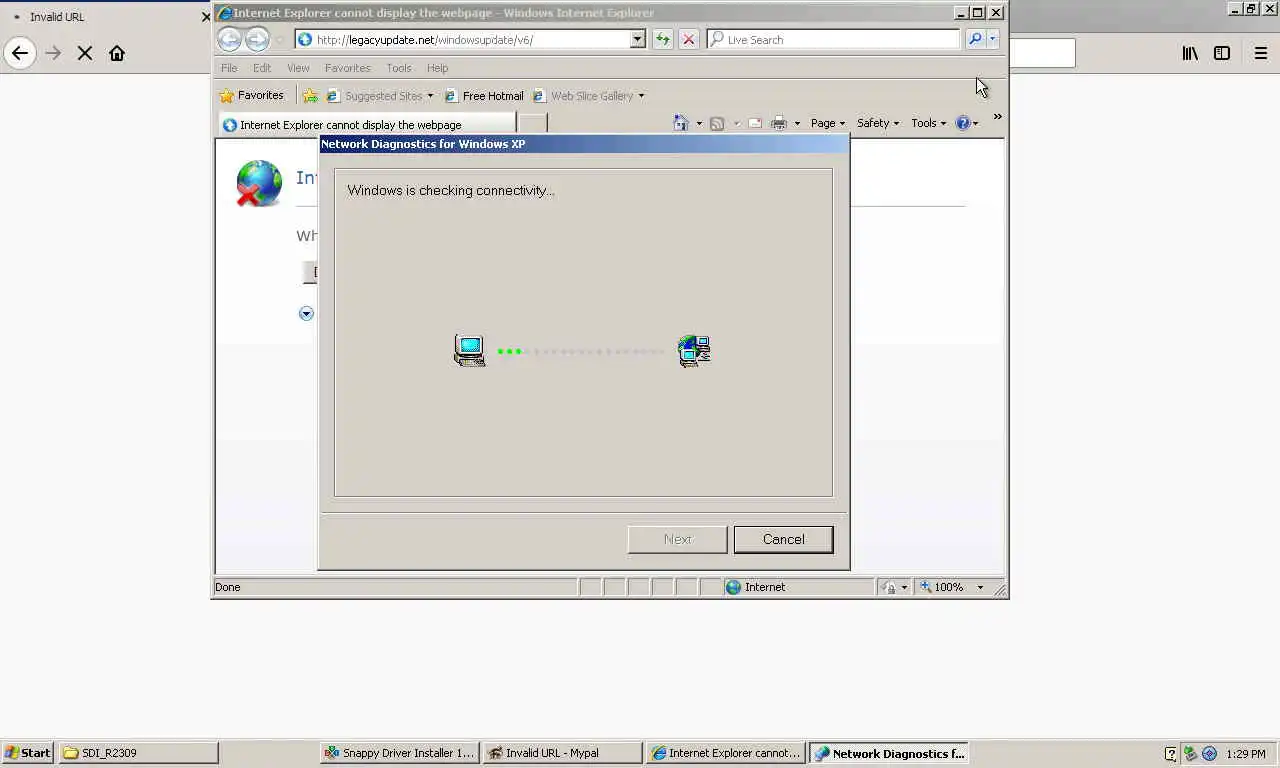Click the Network Diagnostics taskbar button
Image resolution: width=1280 pixels, height=768 pixels.
[x=889, y=753]
